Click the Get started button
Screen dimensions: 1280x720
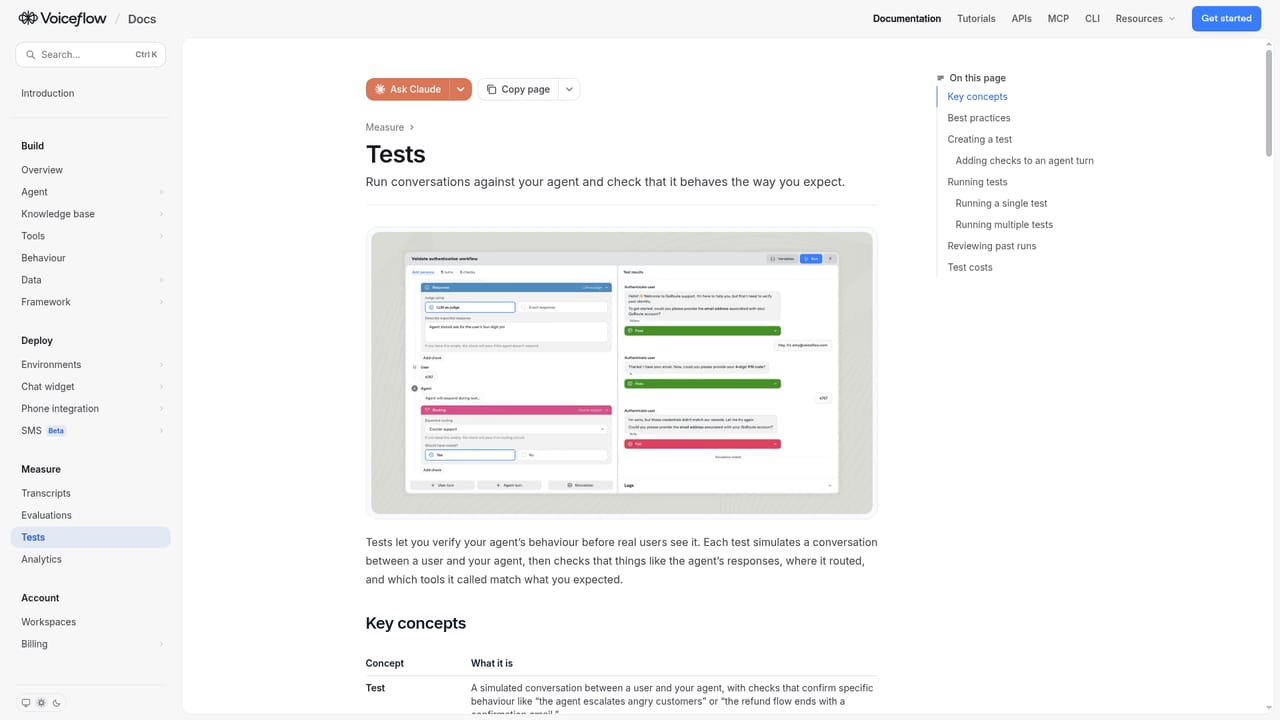click(x=1226, y=18)
